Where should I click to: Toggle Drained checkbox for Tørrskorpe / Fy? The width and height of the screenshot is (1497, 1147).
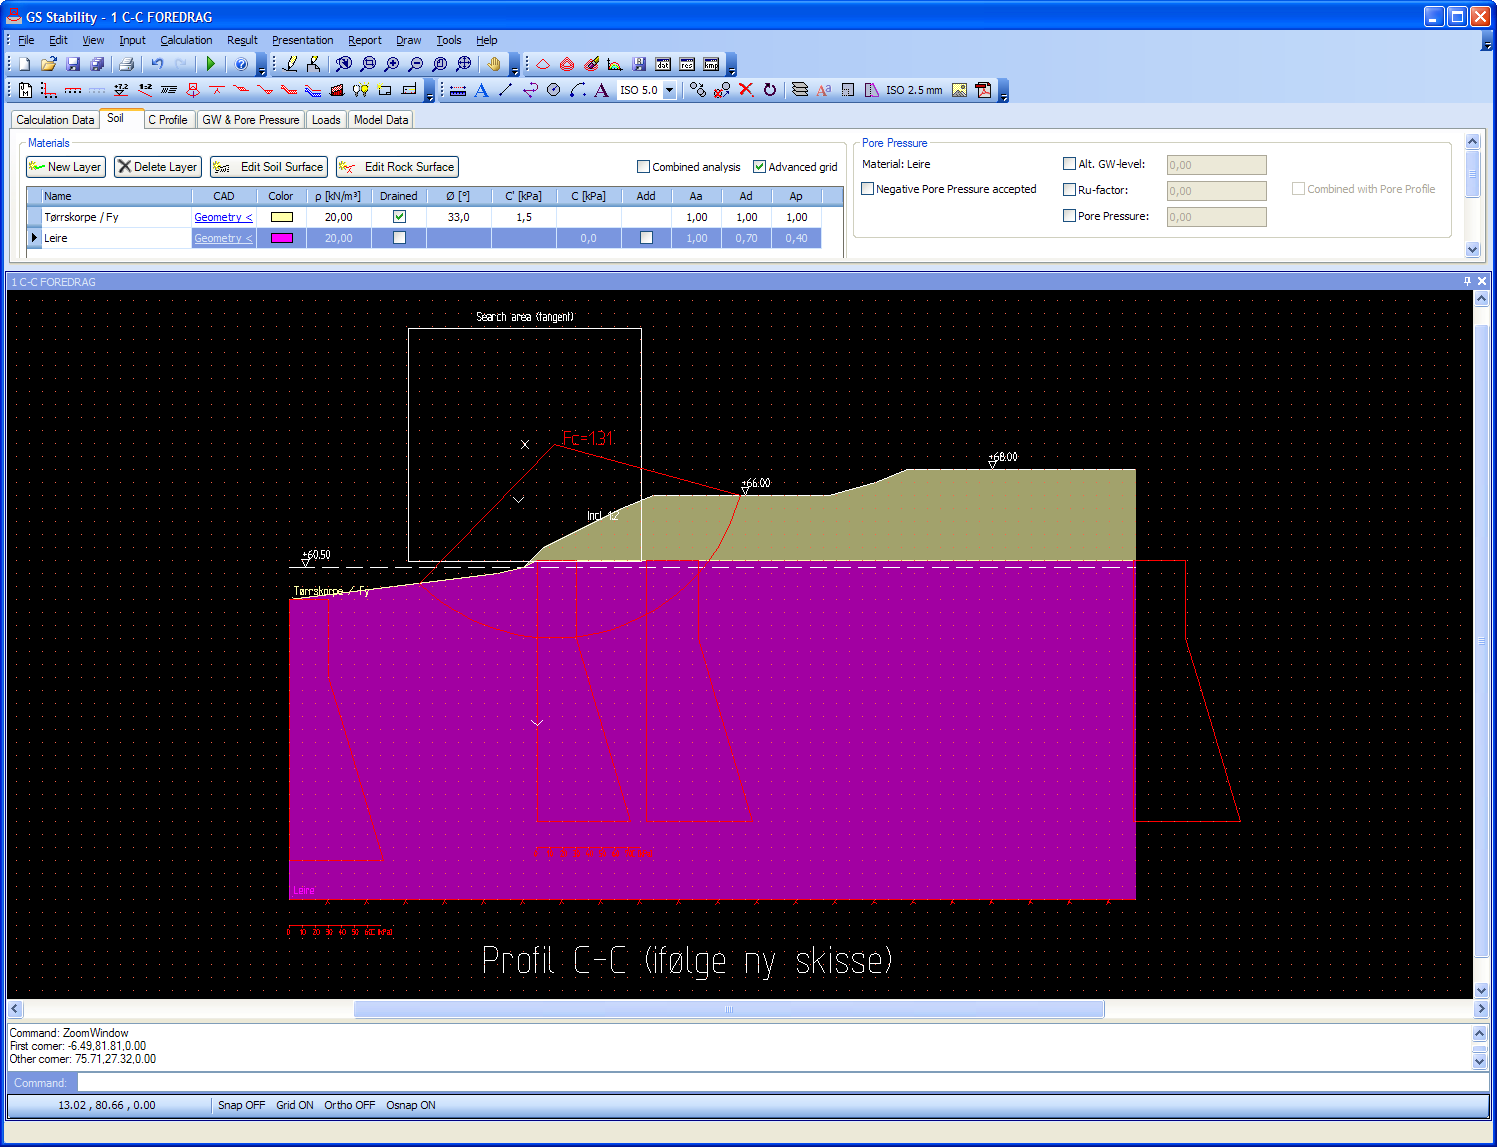pos(399,217)
